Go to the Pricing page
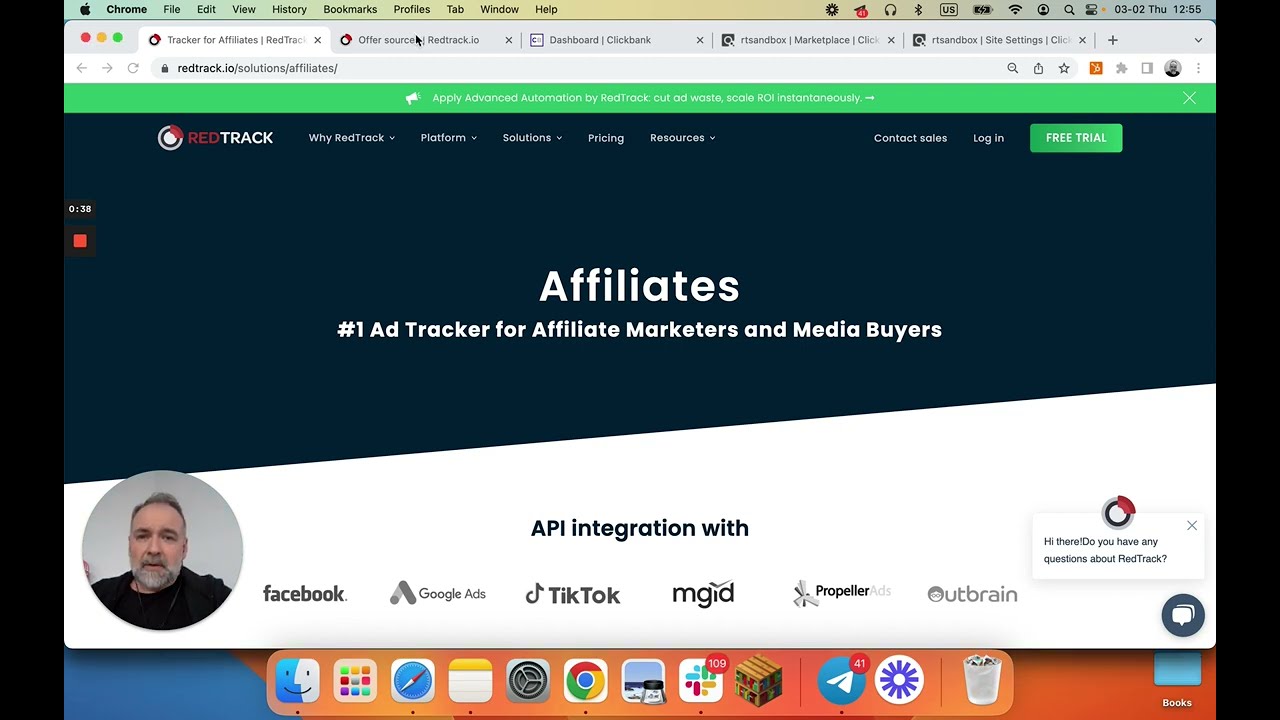The height and width of the screenshot is (720, 1280). pos(606,138)
